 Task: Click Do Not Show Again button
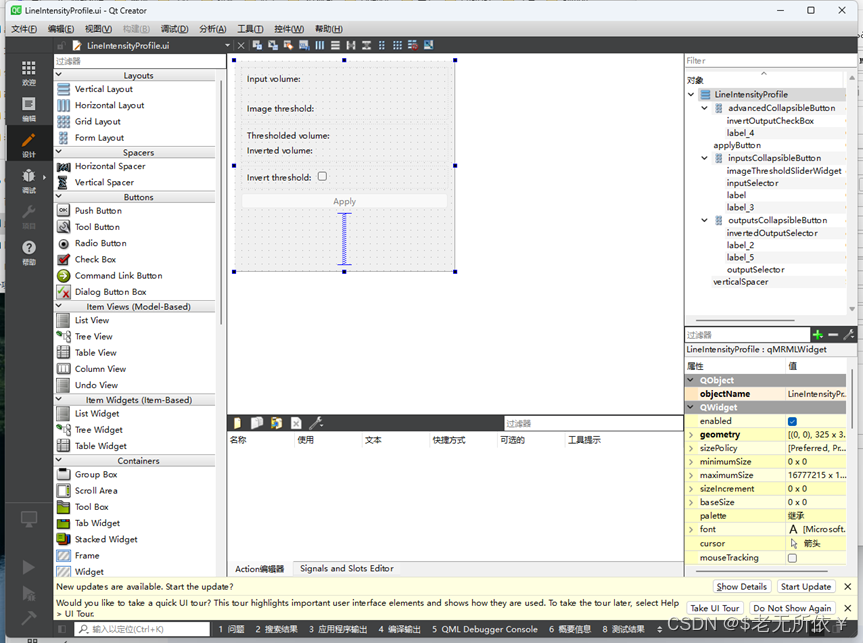[x=792, y=608]
